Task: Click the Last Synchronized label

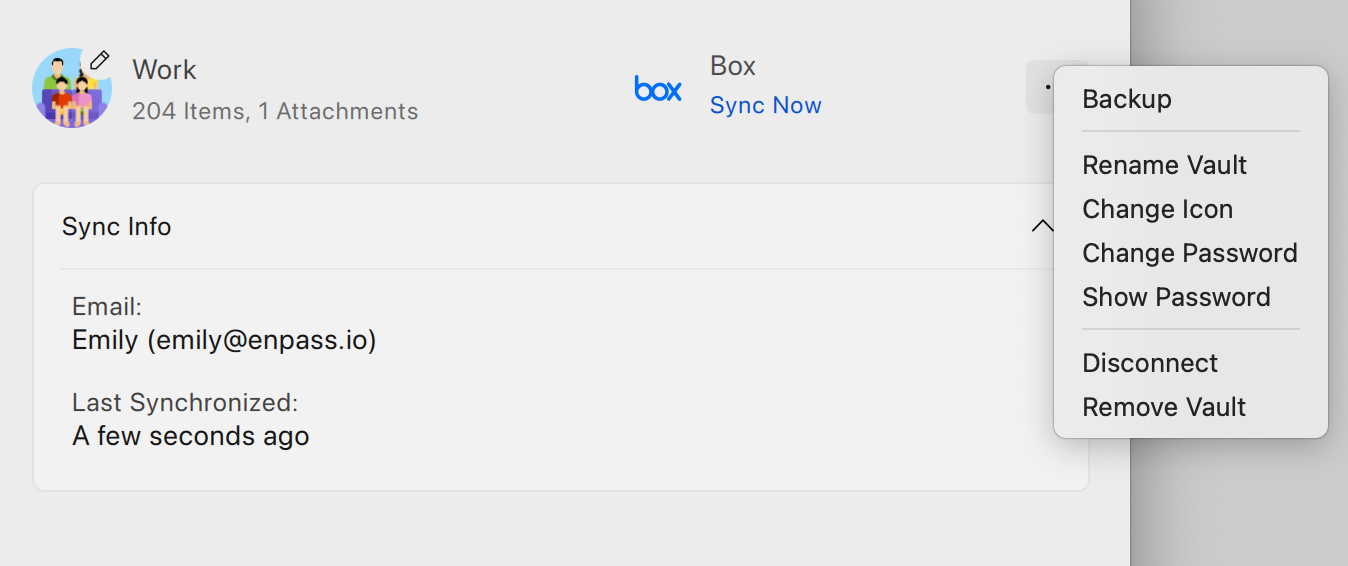Action: 185,403
